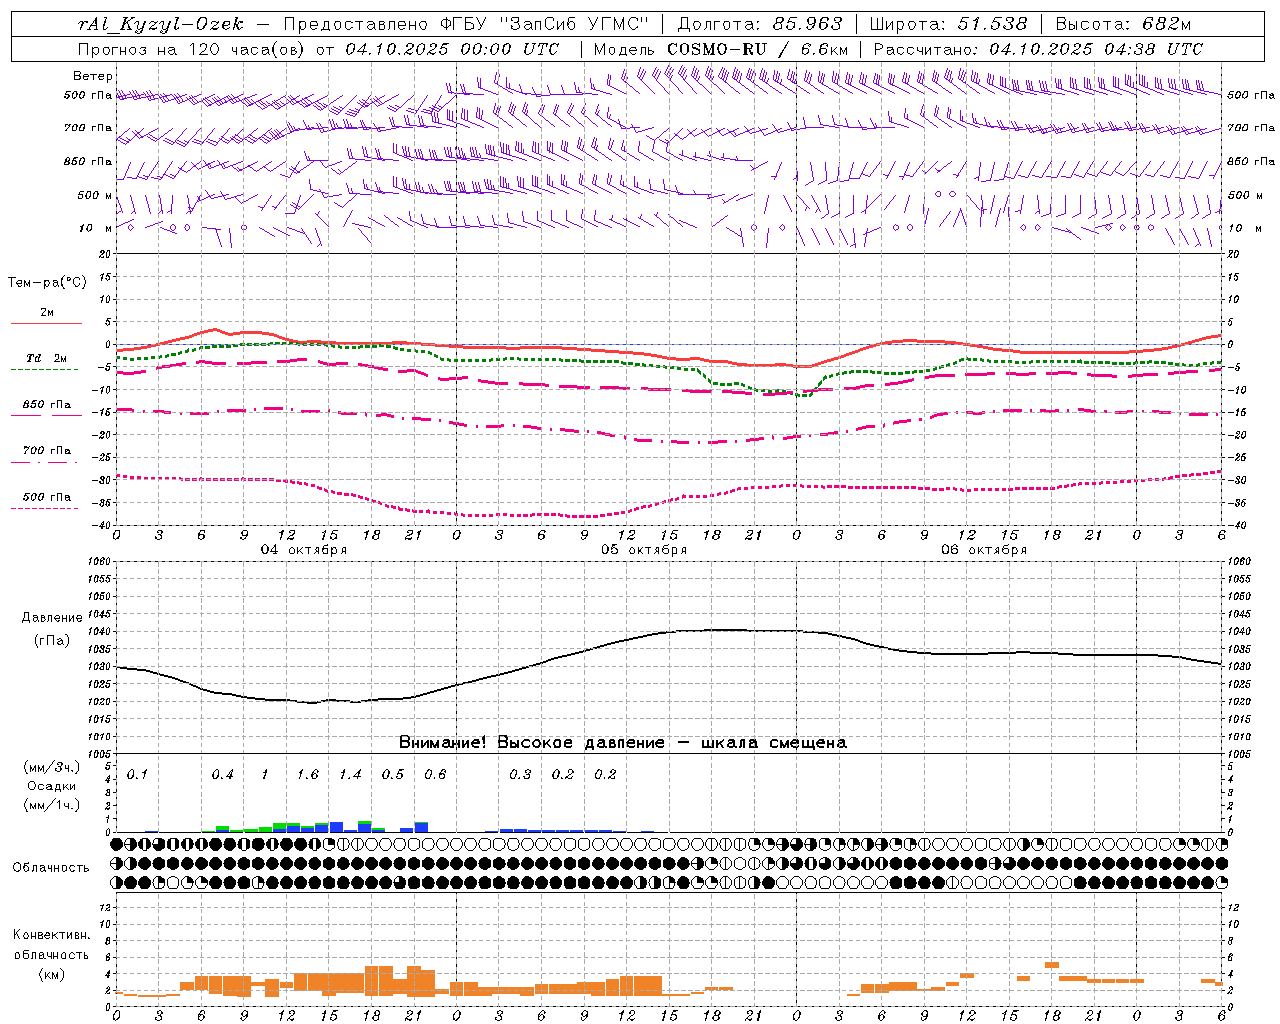Click the '0.1' precipitation amount value
1280x1024 pixels.
click(137, 775)
